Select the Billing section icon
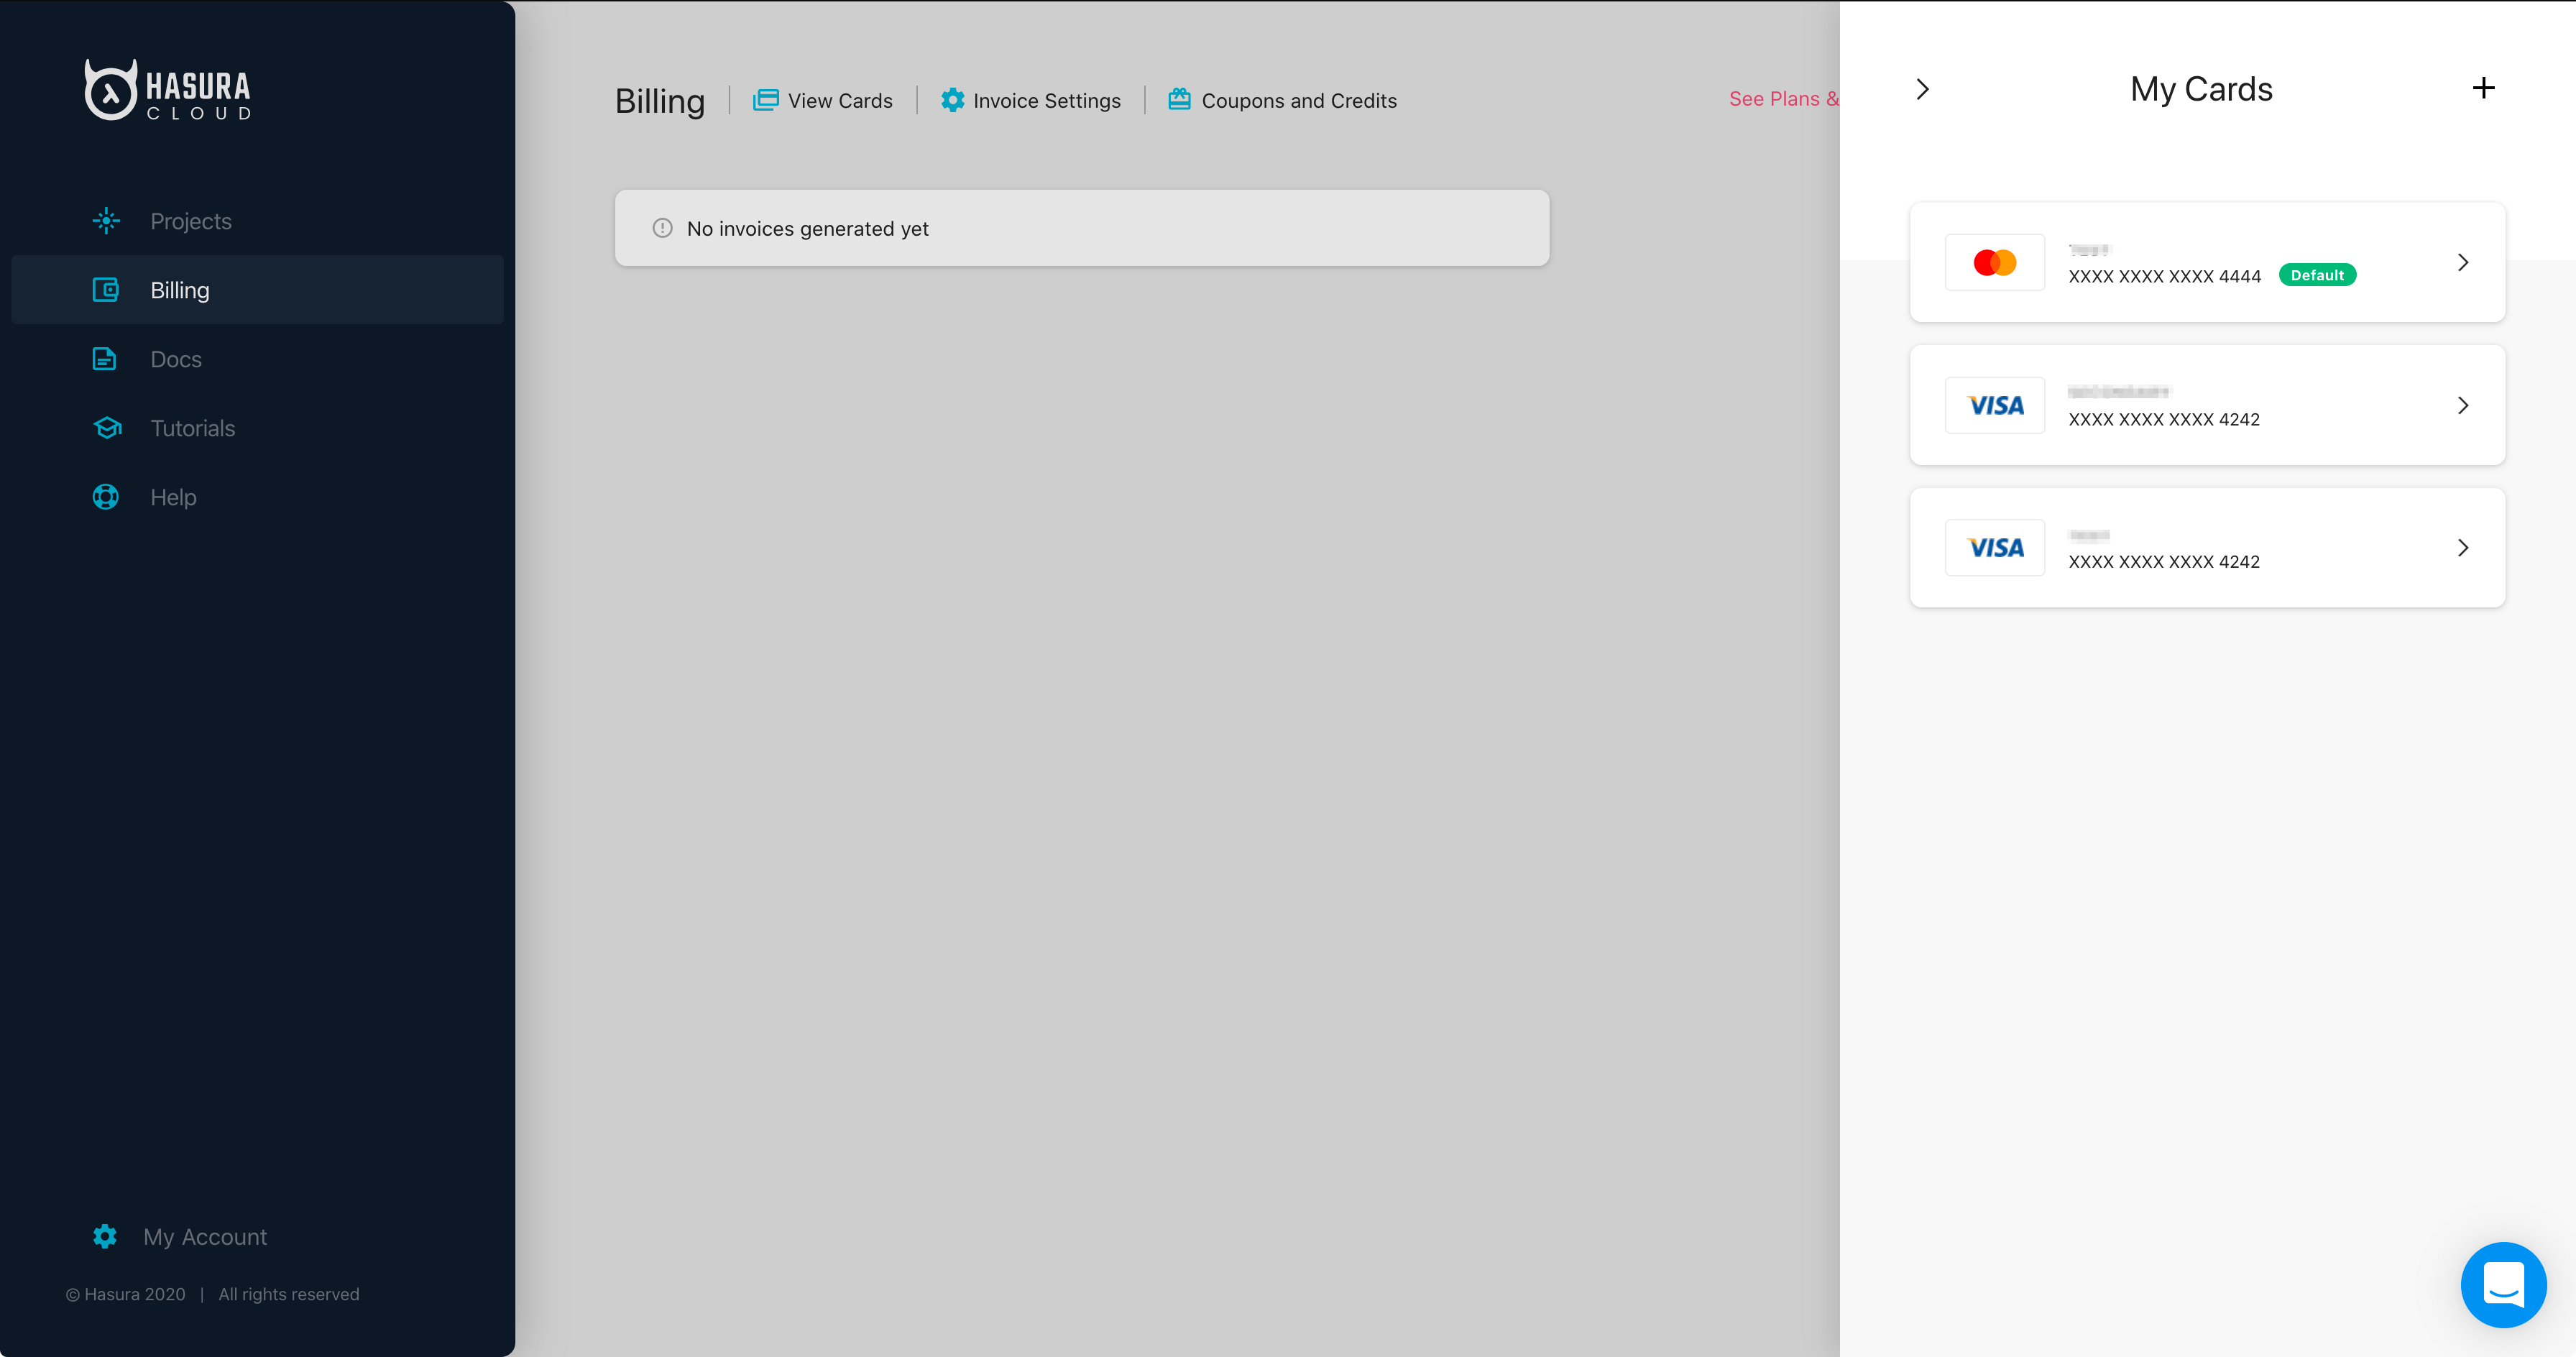2576x1357 pixels. coord(106,290)
